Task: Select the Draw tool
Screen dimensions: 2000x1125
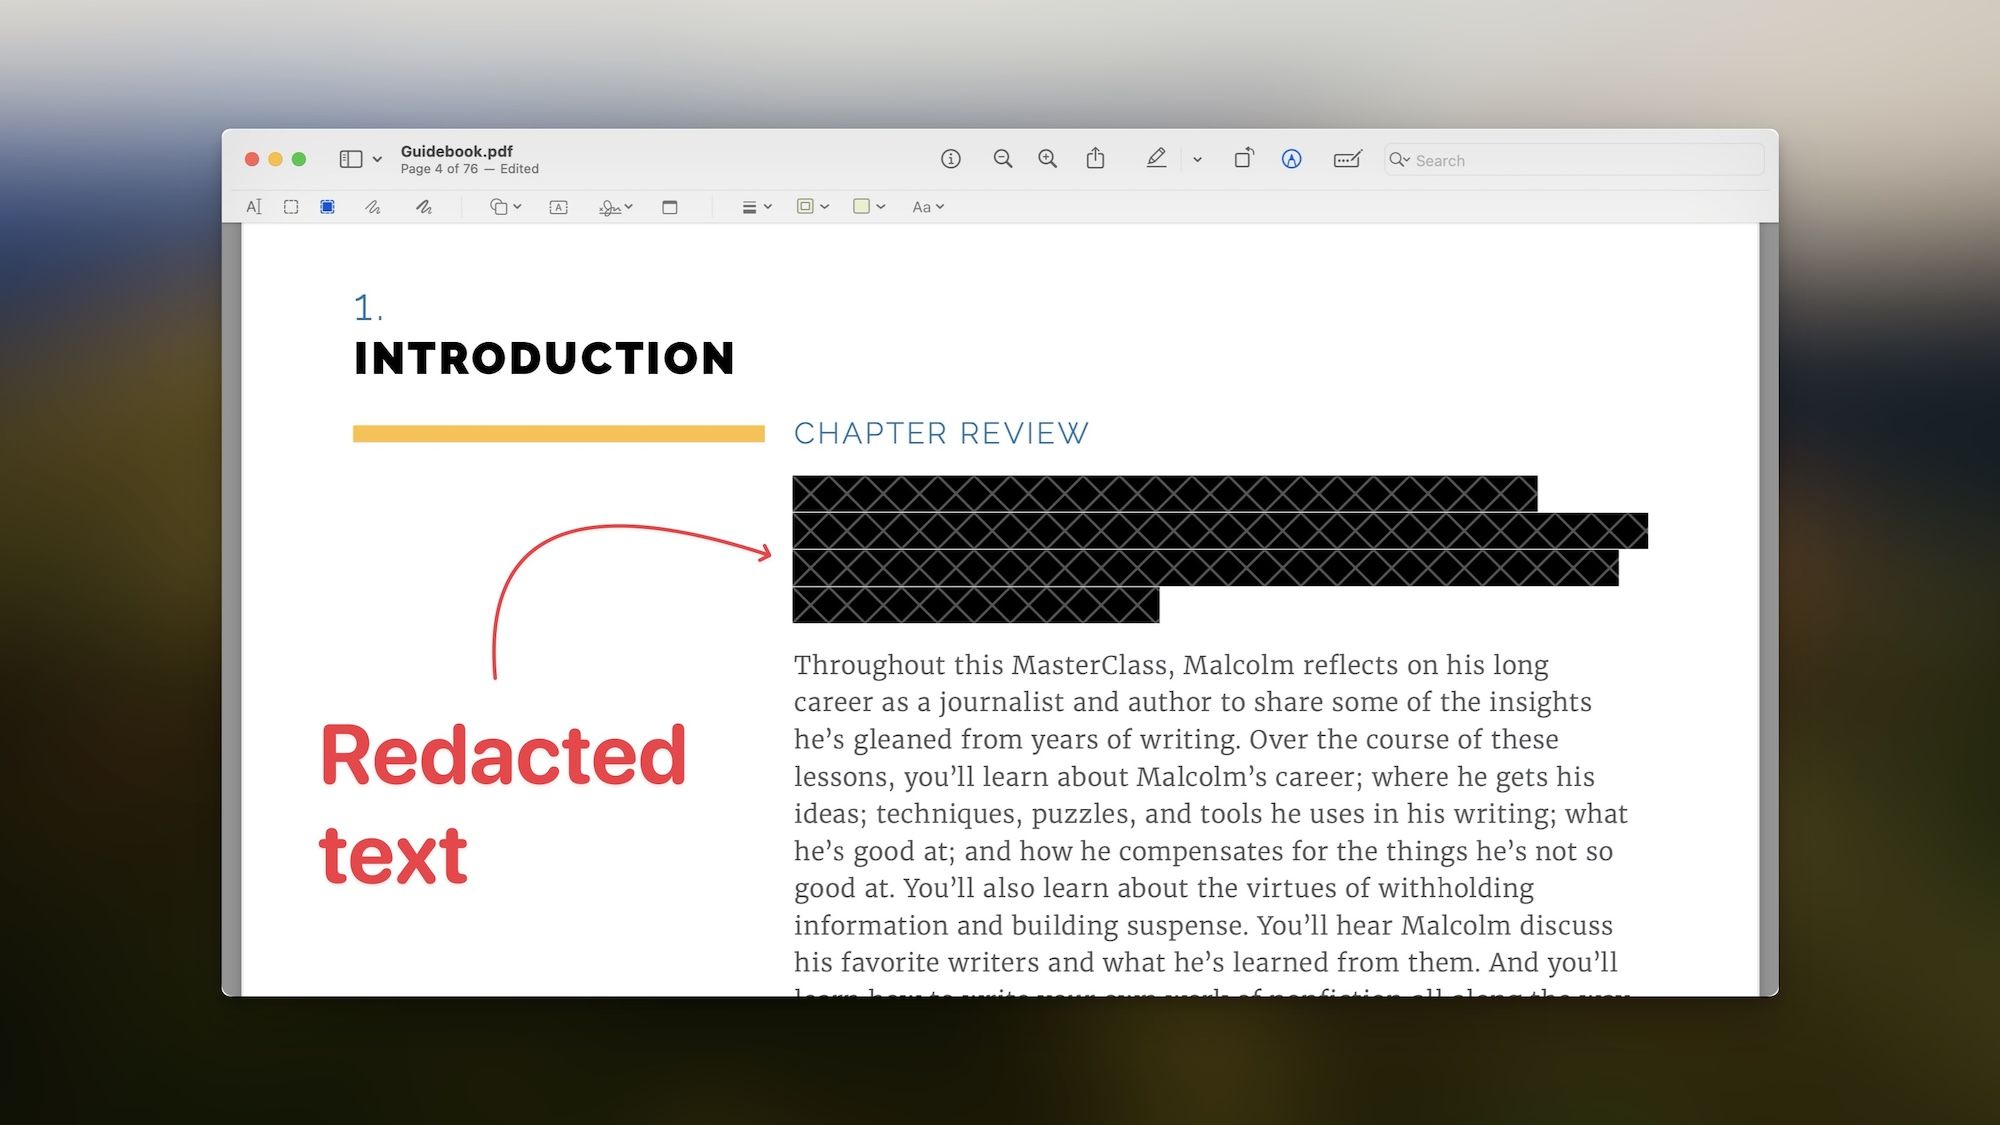Action: click(x=423, y=207)
